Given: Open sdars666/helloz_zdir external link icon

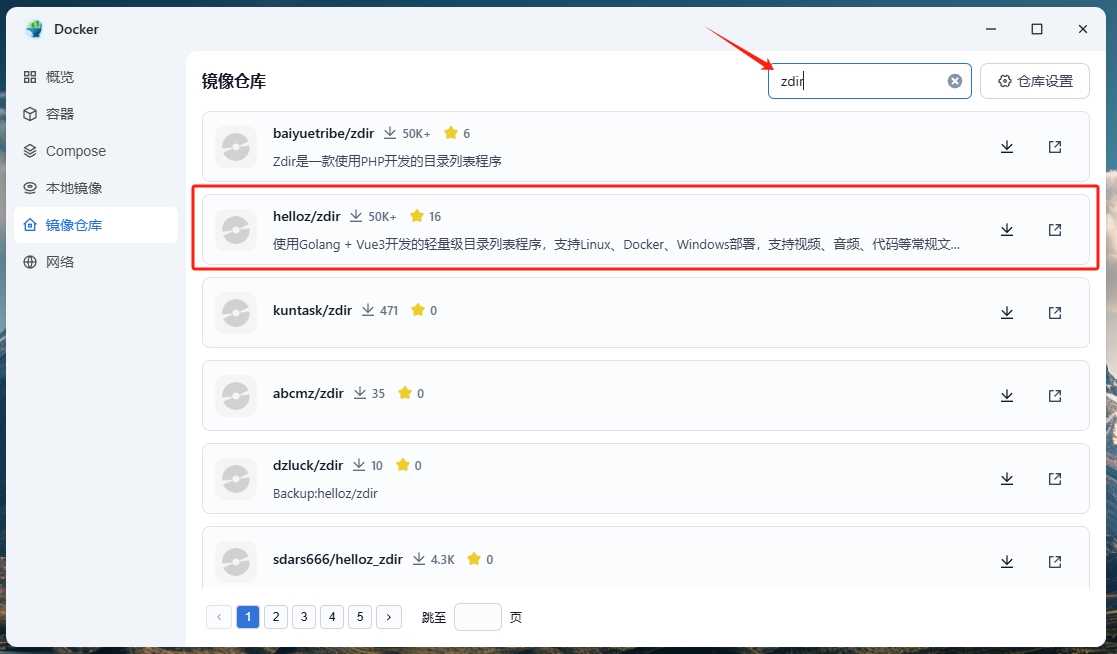Looking at the screenshot, I should (1055, 561).
